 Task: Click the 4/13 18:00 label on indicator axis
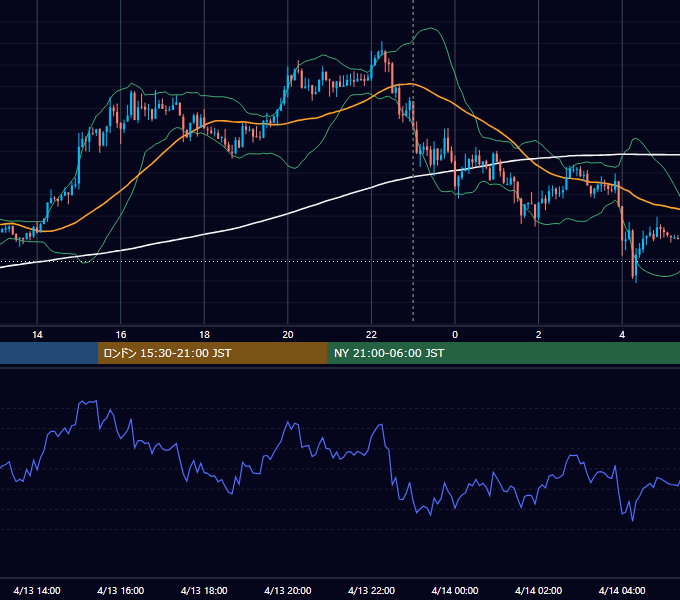(204, 590)
